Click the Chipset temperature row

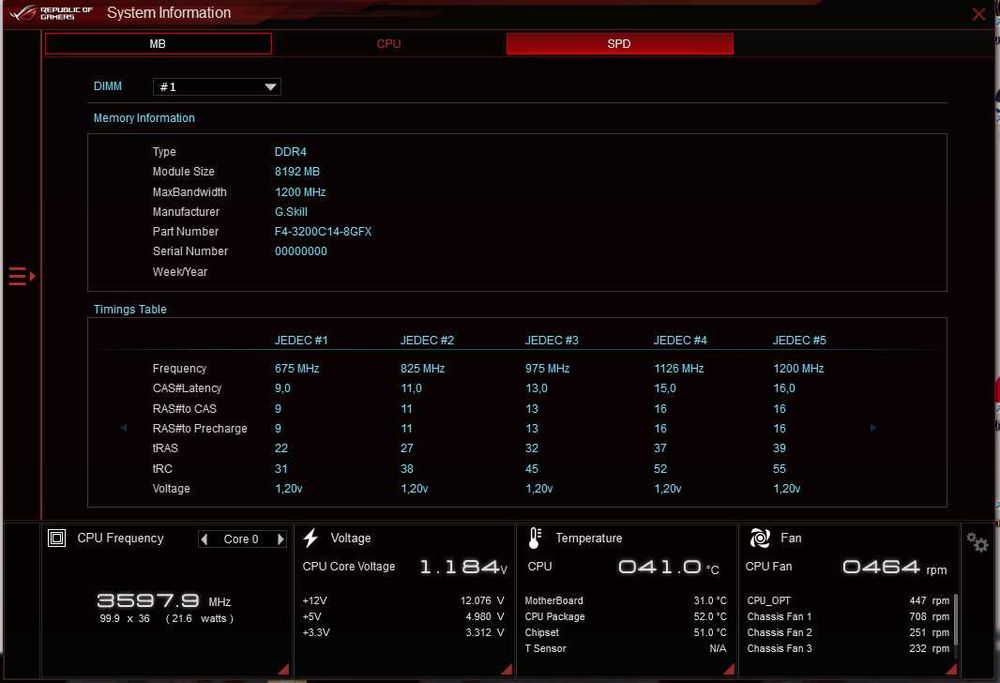click(x=626, y=633)
